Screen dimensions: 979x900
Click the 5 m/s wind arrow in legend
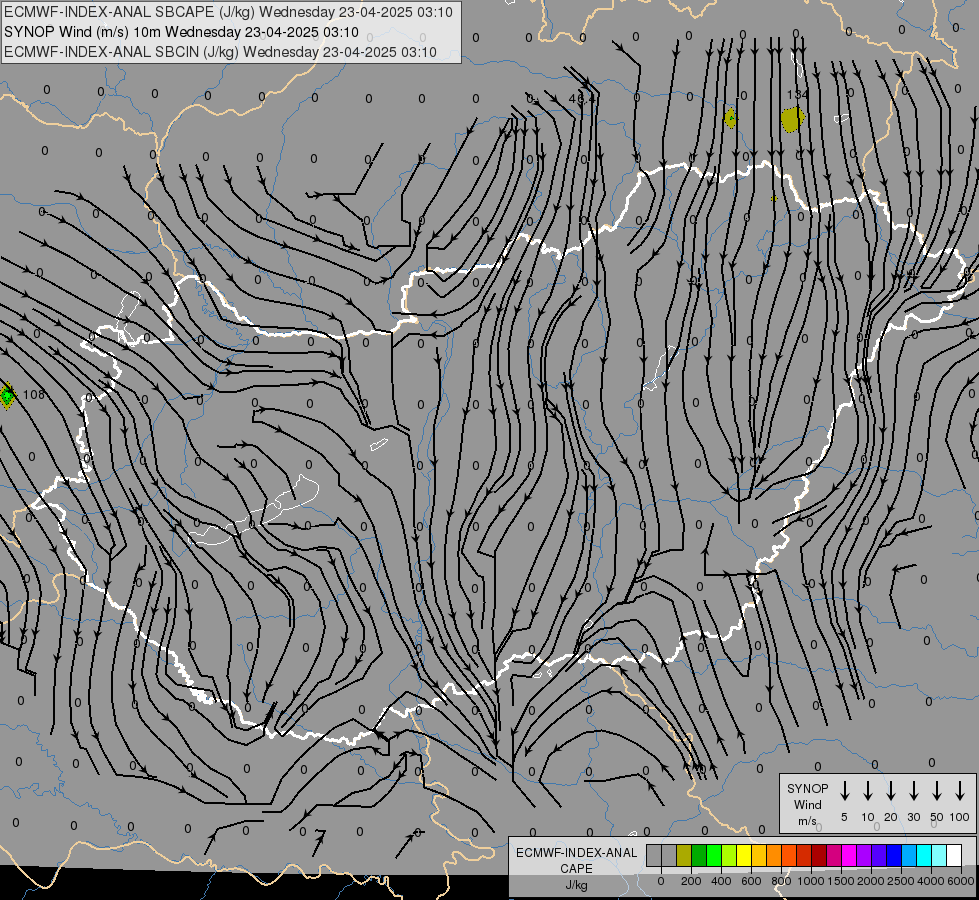click(844, 791)
